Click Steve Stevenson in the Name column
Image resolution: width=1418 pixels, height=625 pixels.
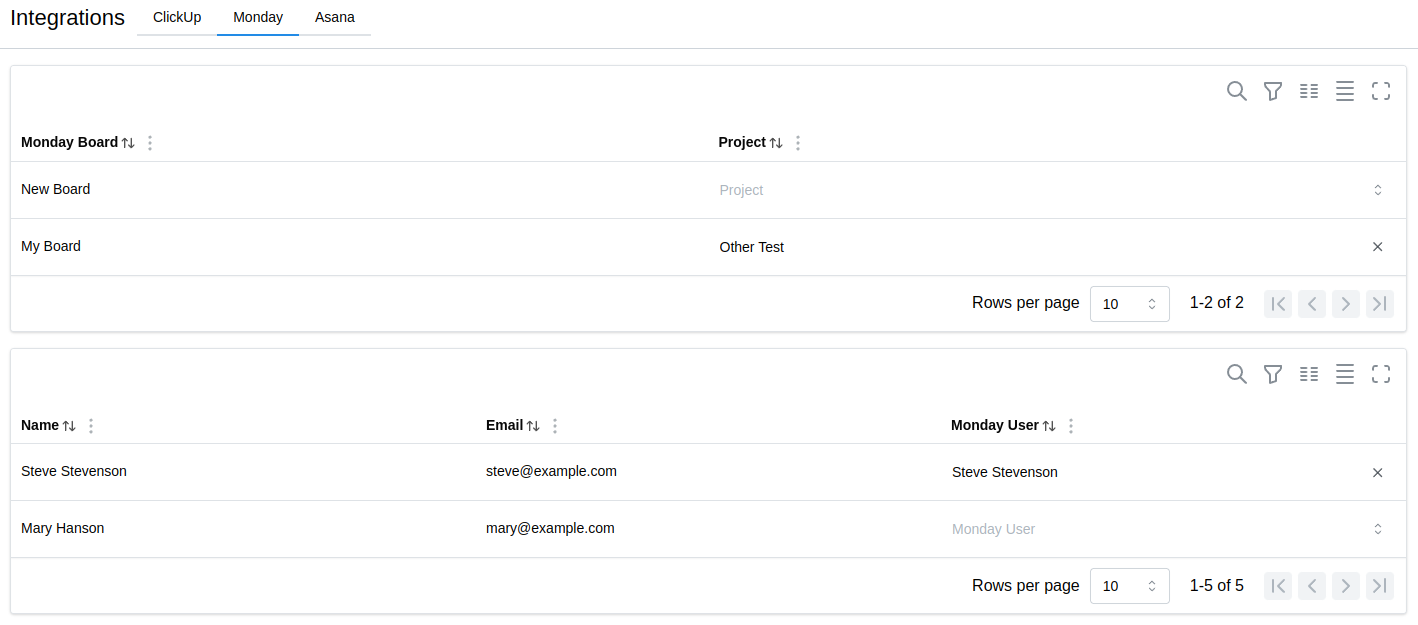[x=74, y=471]
